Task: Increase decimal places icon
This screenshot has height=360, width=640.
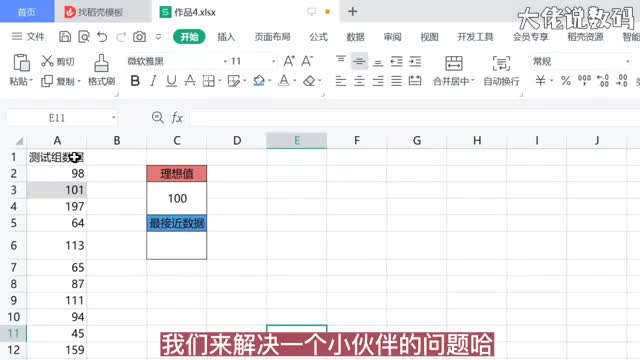Action: coord(603,81)
